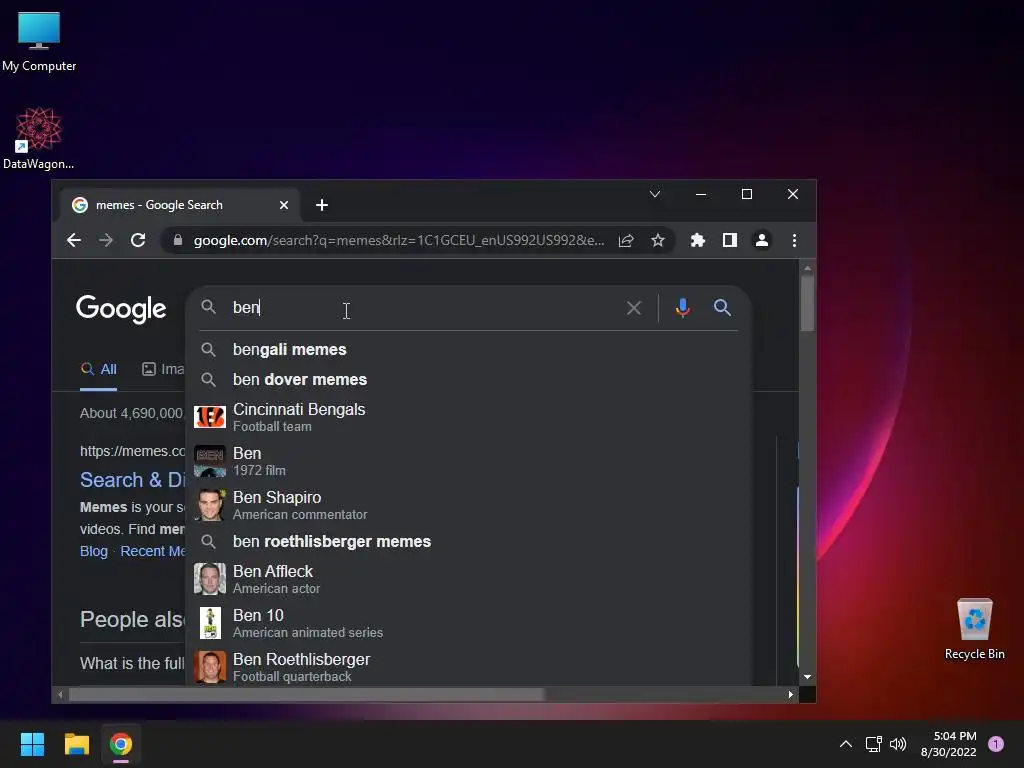Open the tab search chevron in Chrome
This screenshot has width=1024, height=768.
coord(655,194)
